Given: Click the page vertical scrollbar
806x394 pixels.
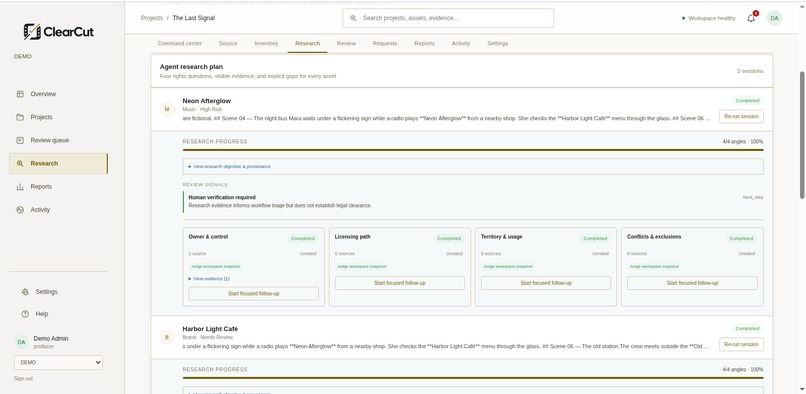Looking at the screenshot, I should [802, 135].
